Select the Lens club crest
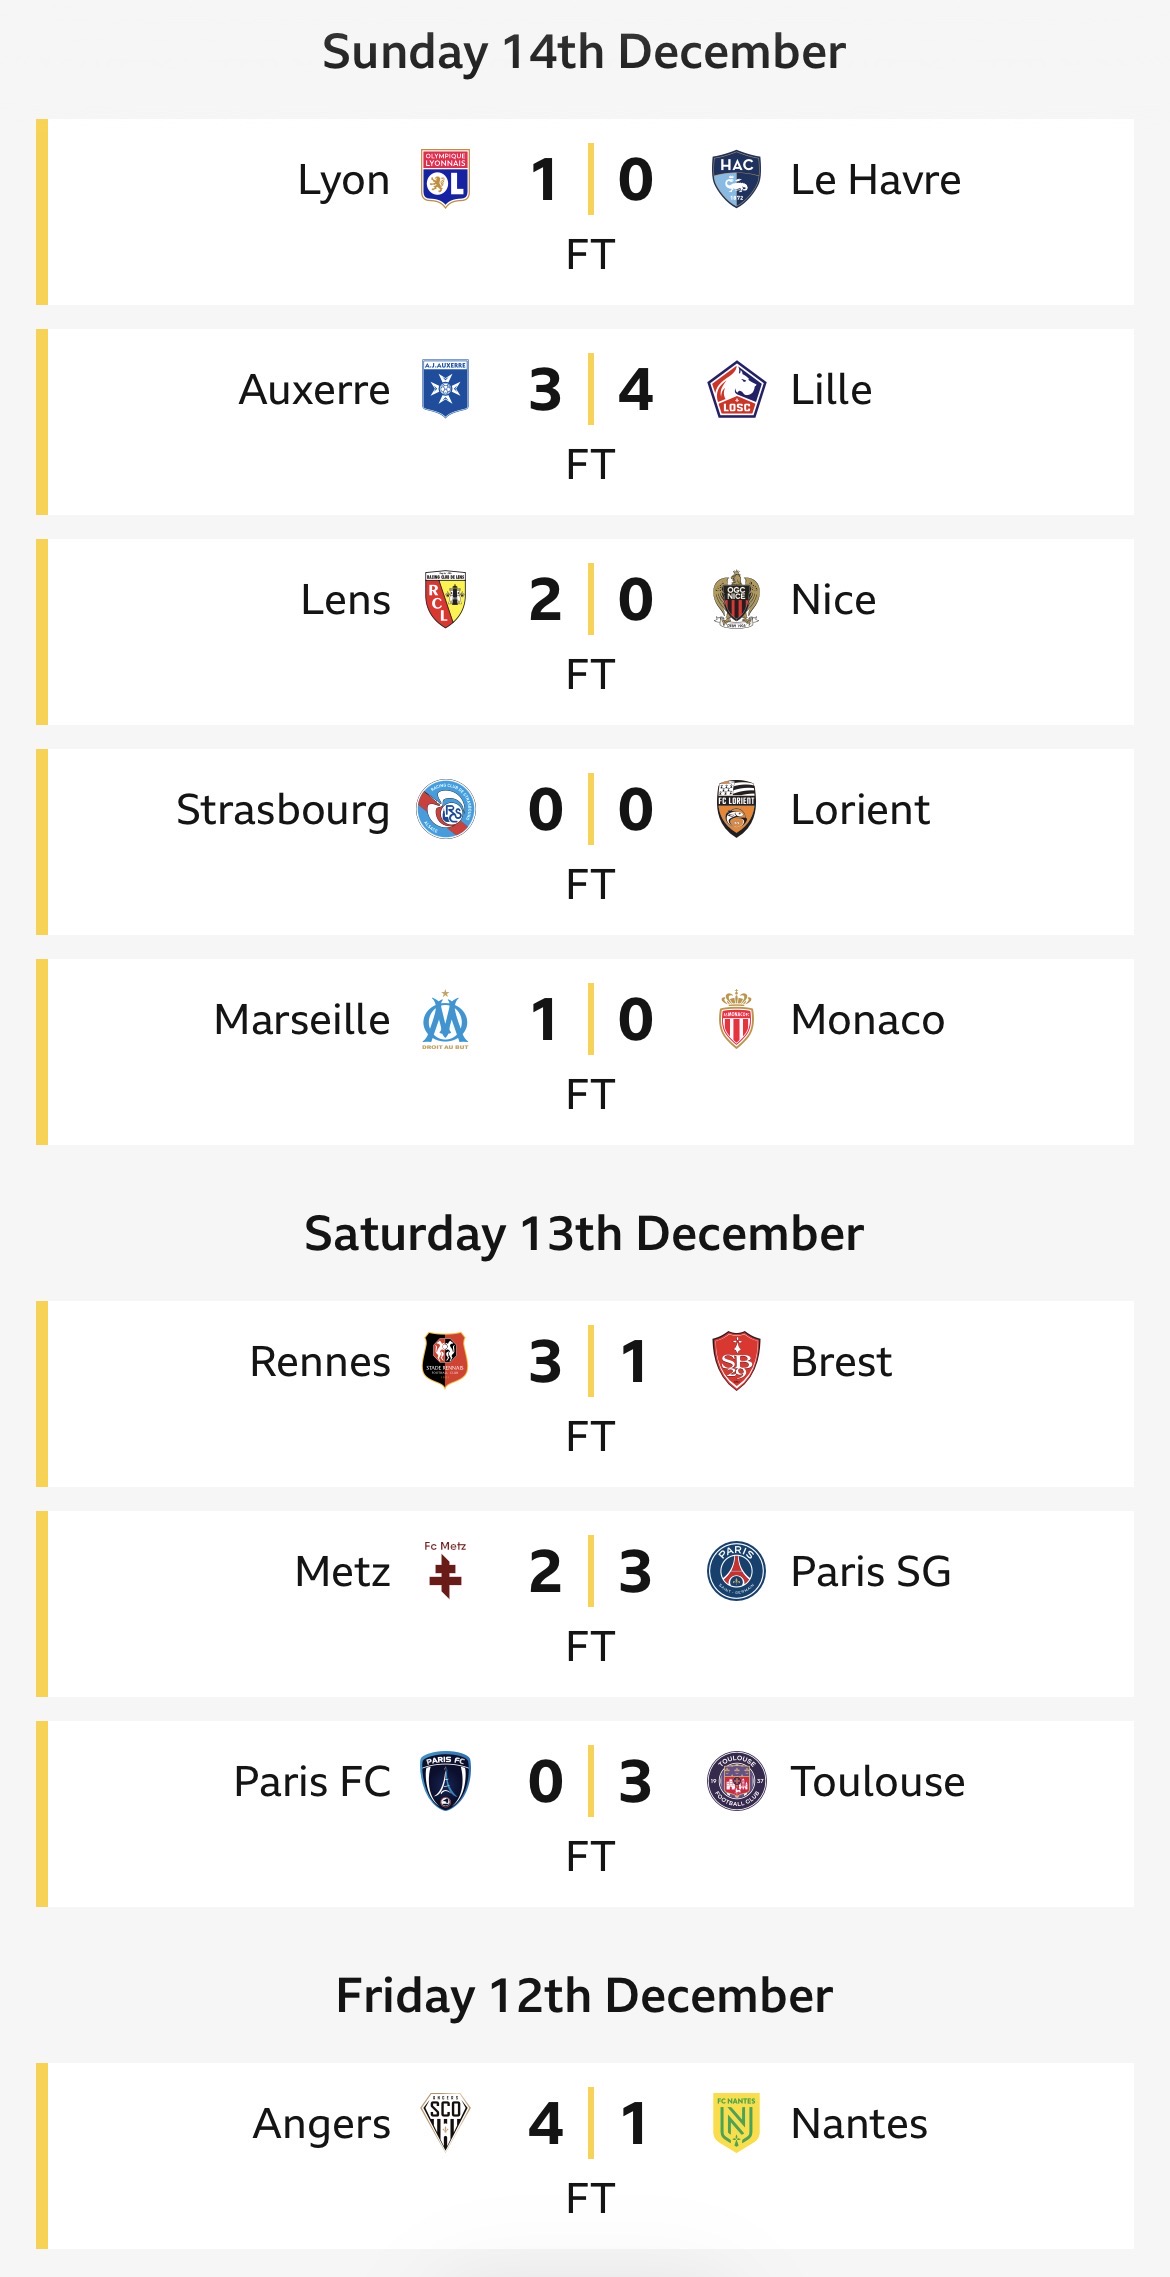 (x=445, y=599)
